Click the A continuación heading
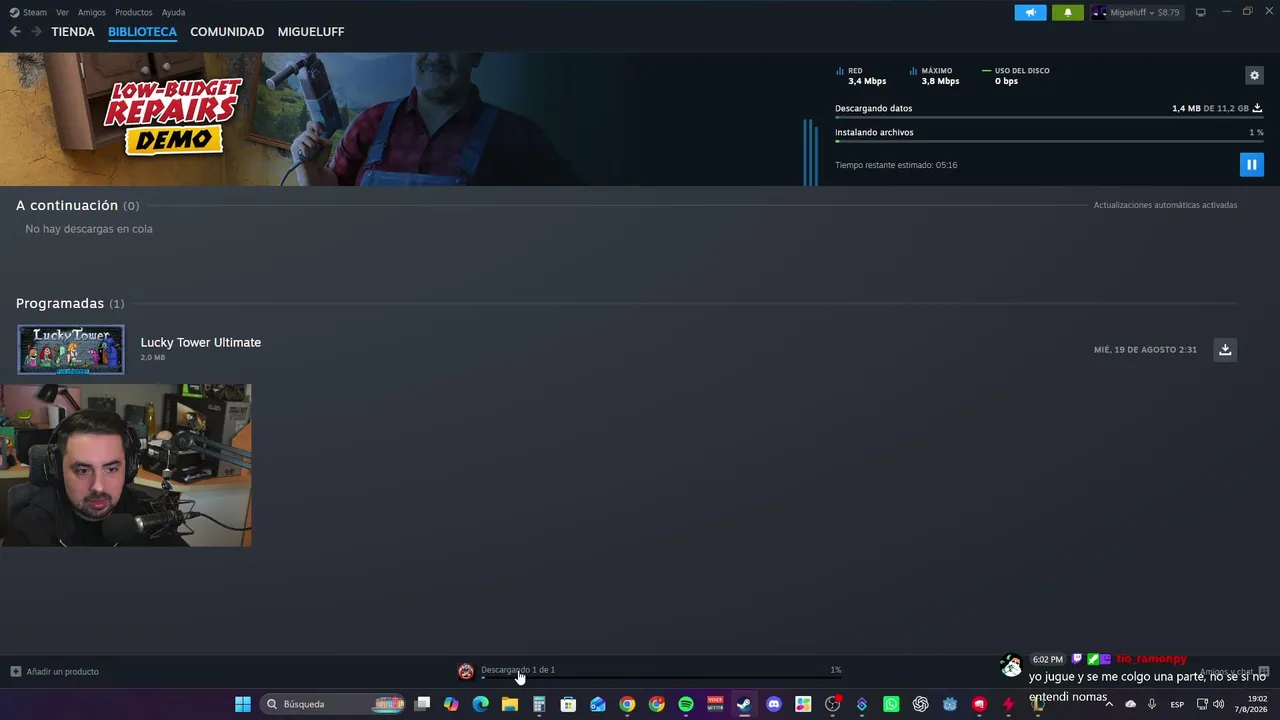 click(67, 205)
